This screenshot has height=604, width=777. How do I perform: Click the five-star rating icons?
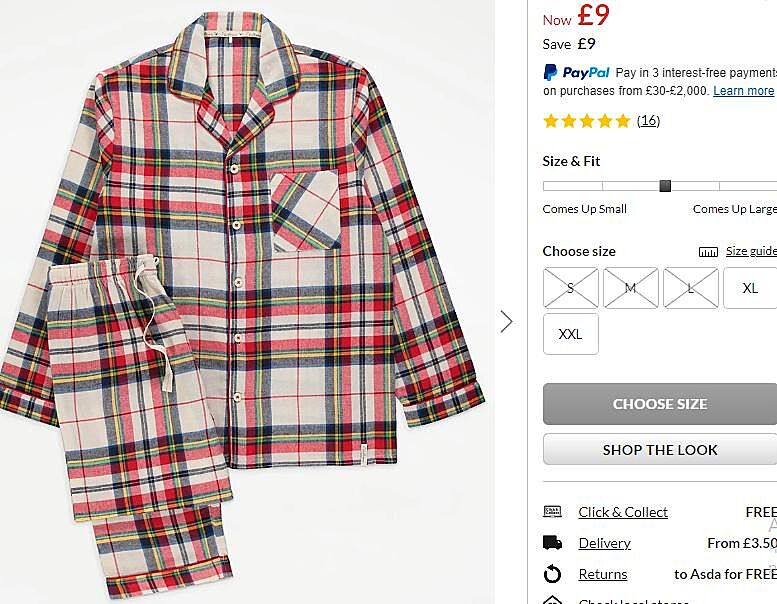coord(587,121)
